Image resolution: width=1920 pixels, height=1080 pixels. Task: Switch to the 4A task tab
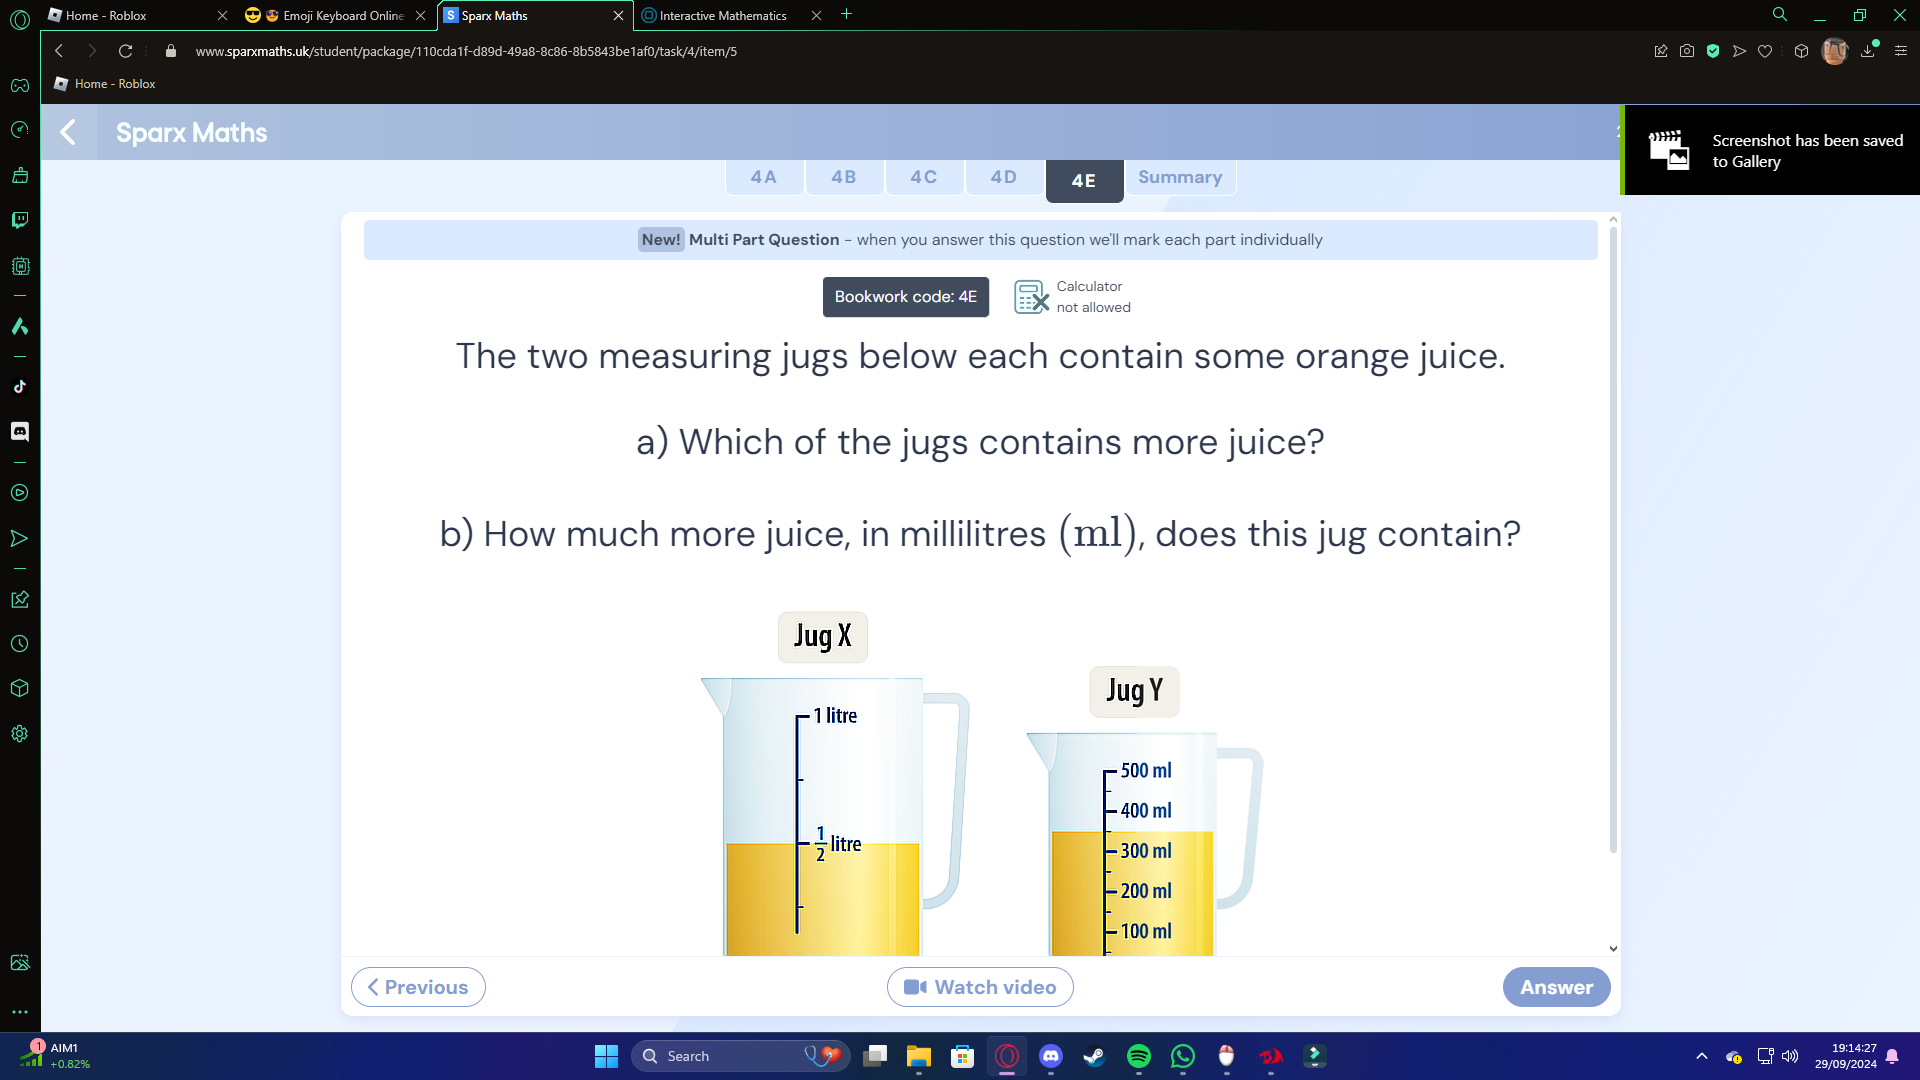click(764, 177)
